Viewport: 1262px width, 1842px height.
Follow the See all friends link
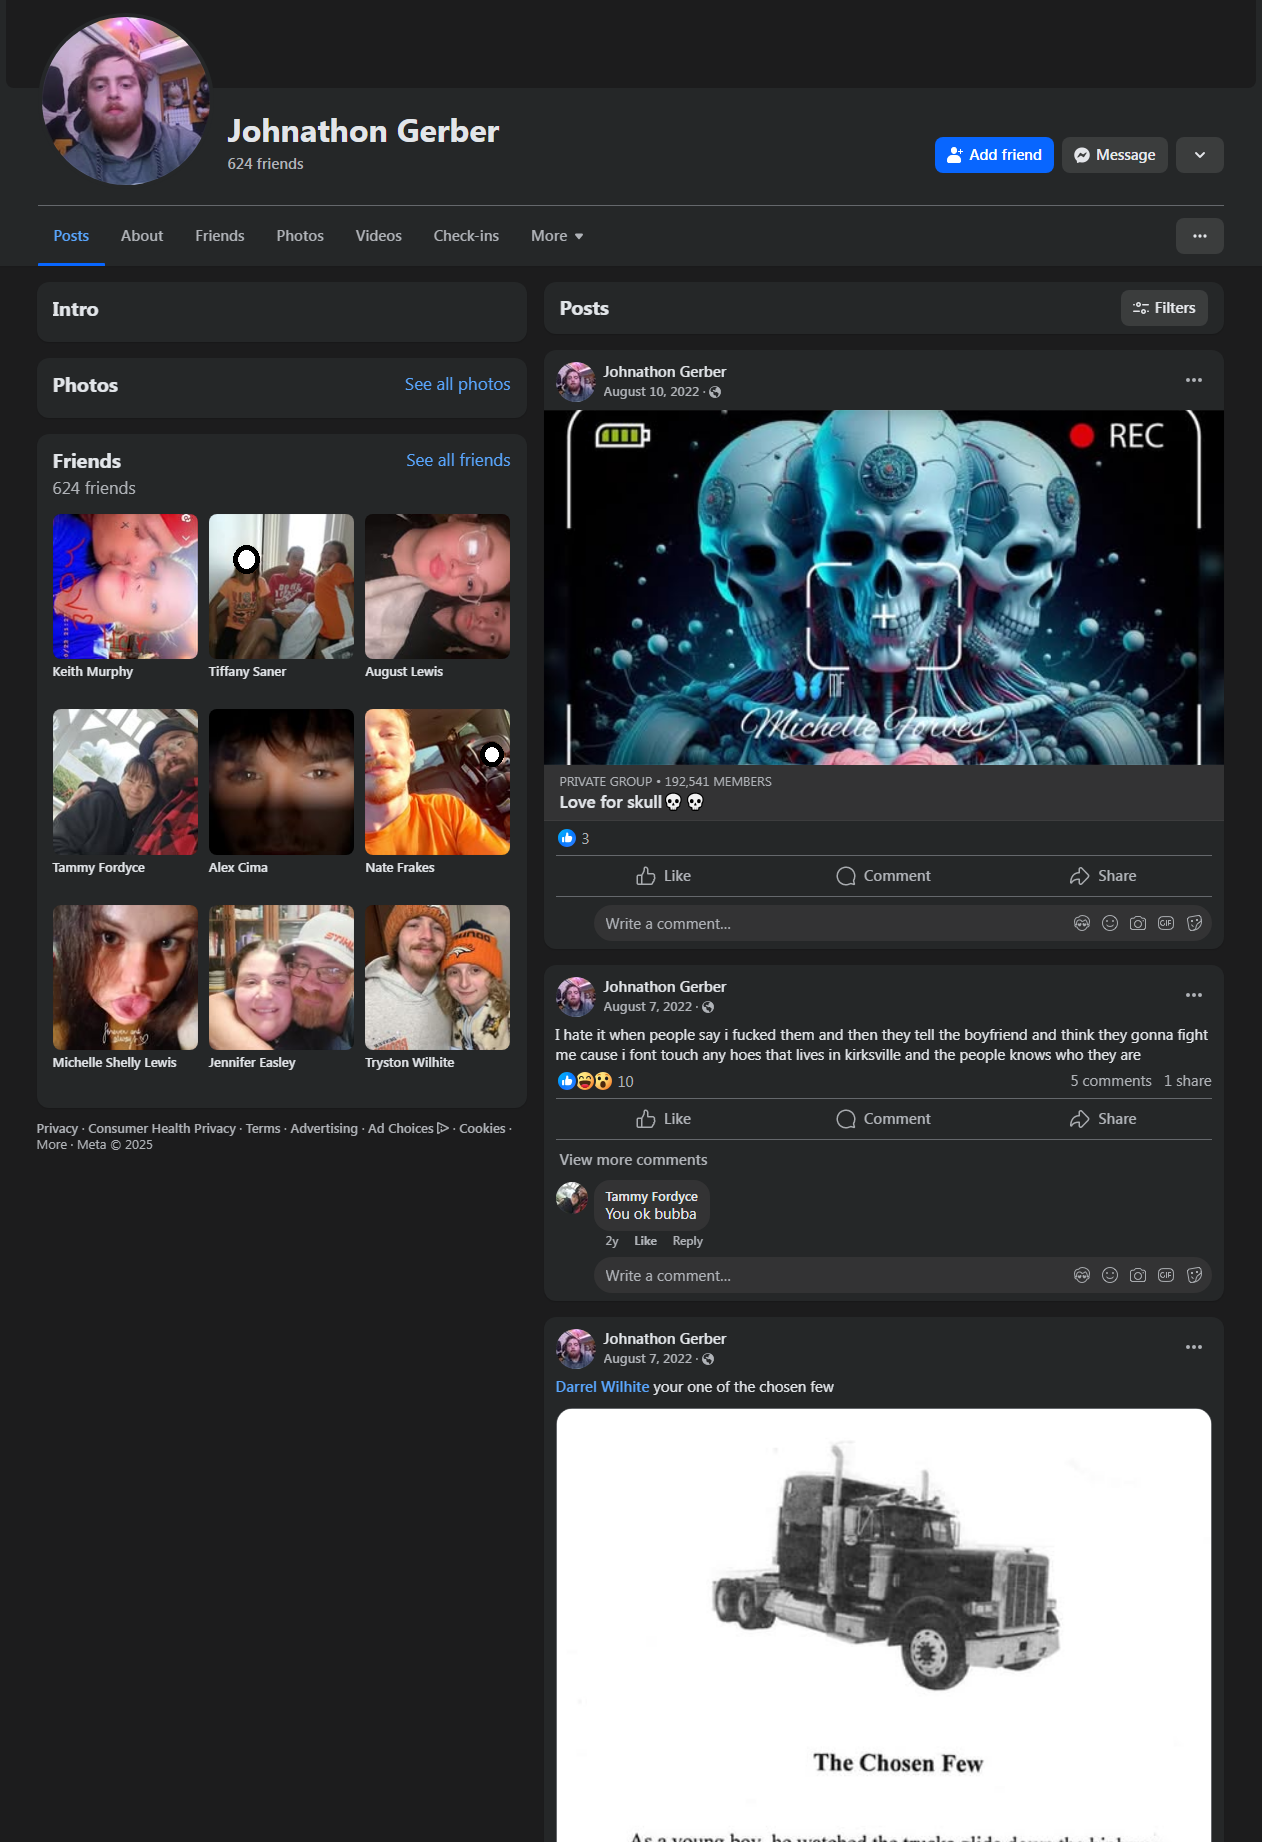(x=458, y=460)
